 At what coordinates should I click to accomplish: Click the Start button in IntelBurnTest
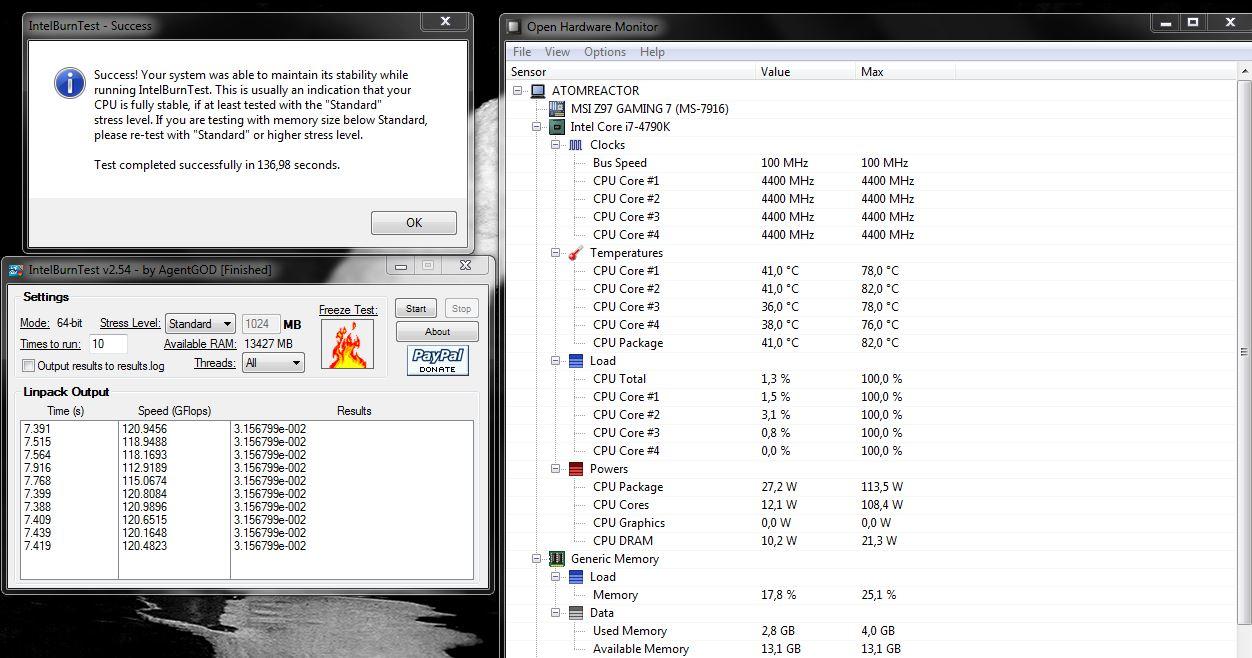point(416,309)
